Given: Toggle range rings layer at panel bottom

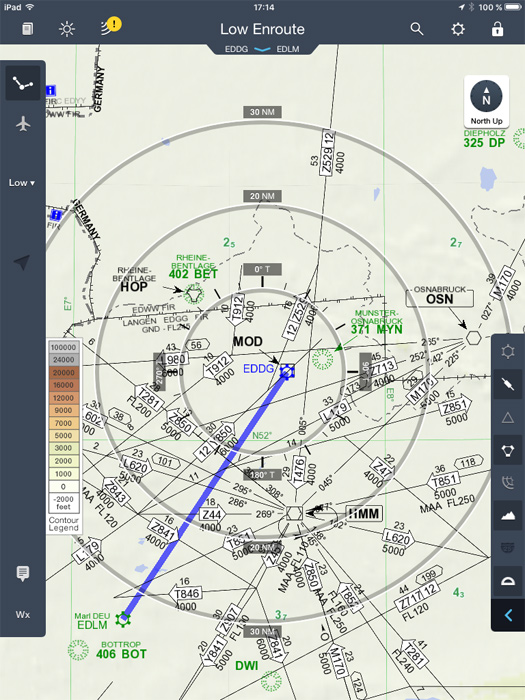Looking at the screenshot, I should click(x=508, y=581).
